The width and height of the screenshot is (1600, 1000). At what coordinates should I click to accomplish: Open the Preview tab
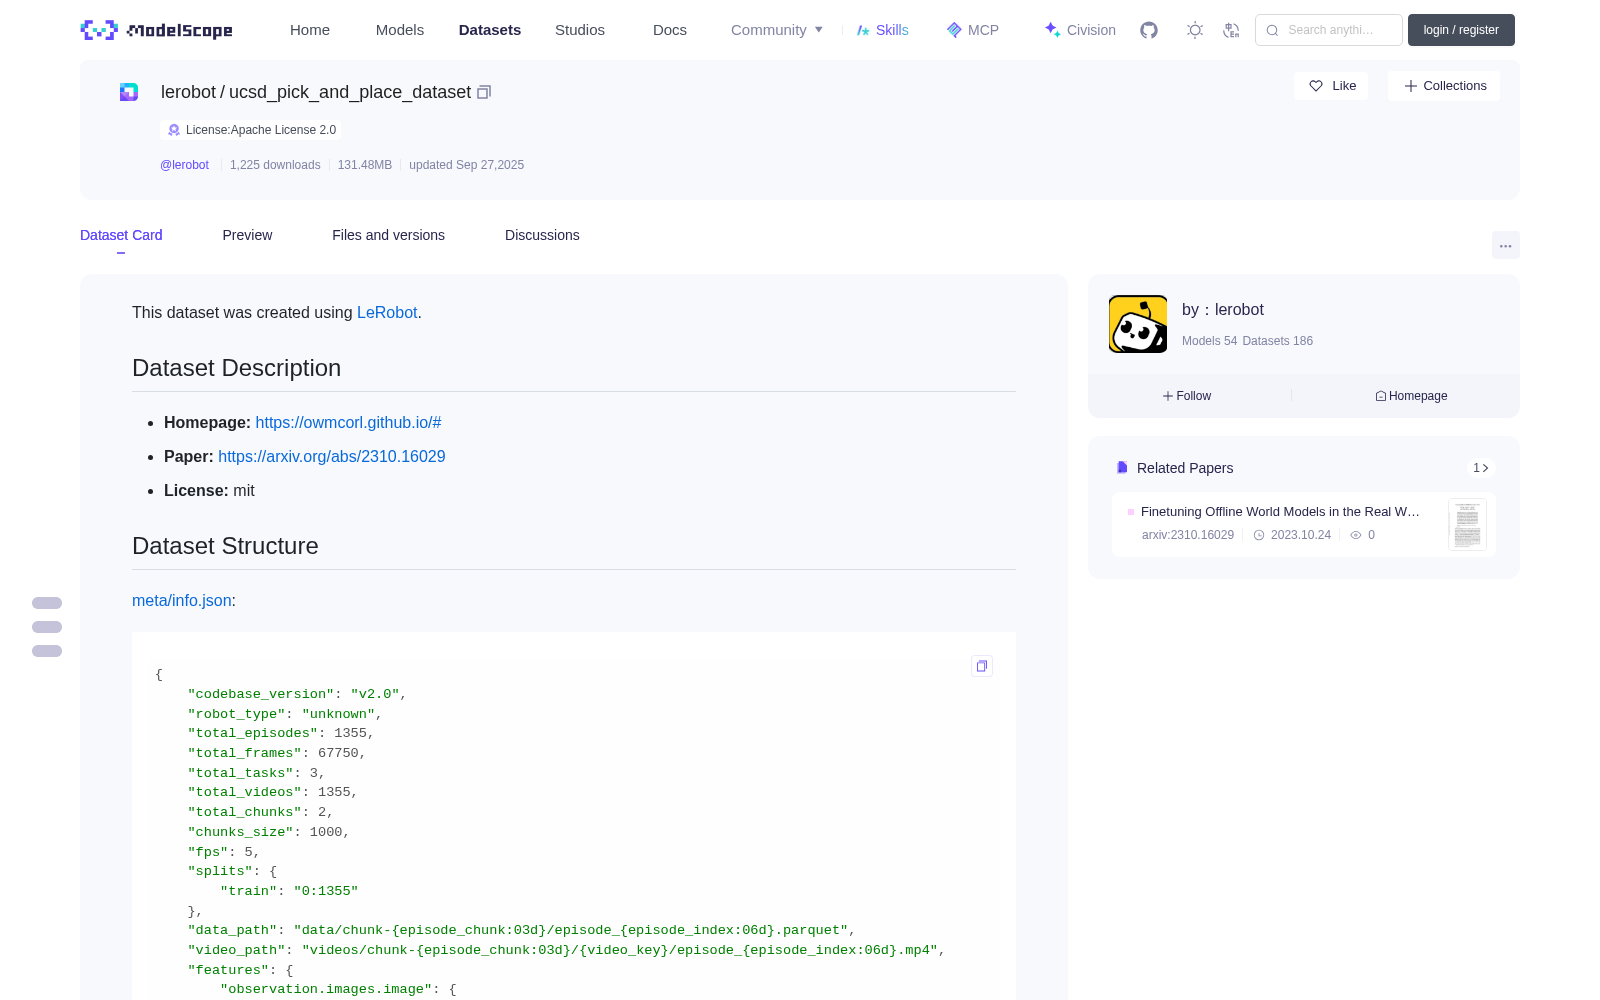[x=247, y=235]
